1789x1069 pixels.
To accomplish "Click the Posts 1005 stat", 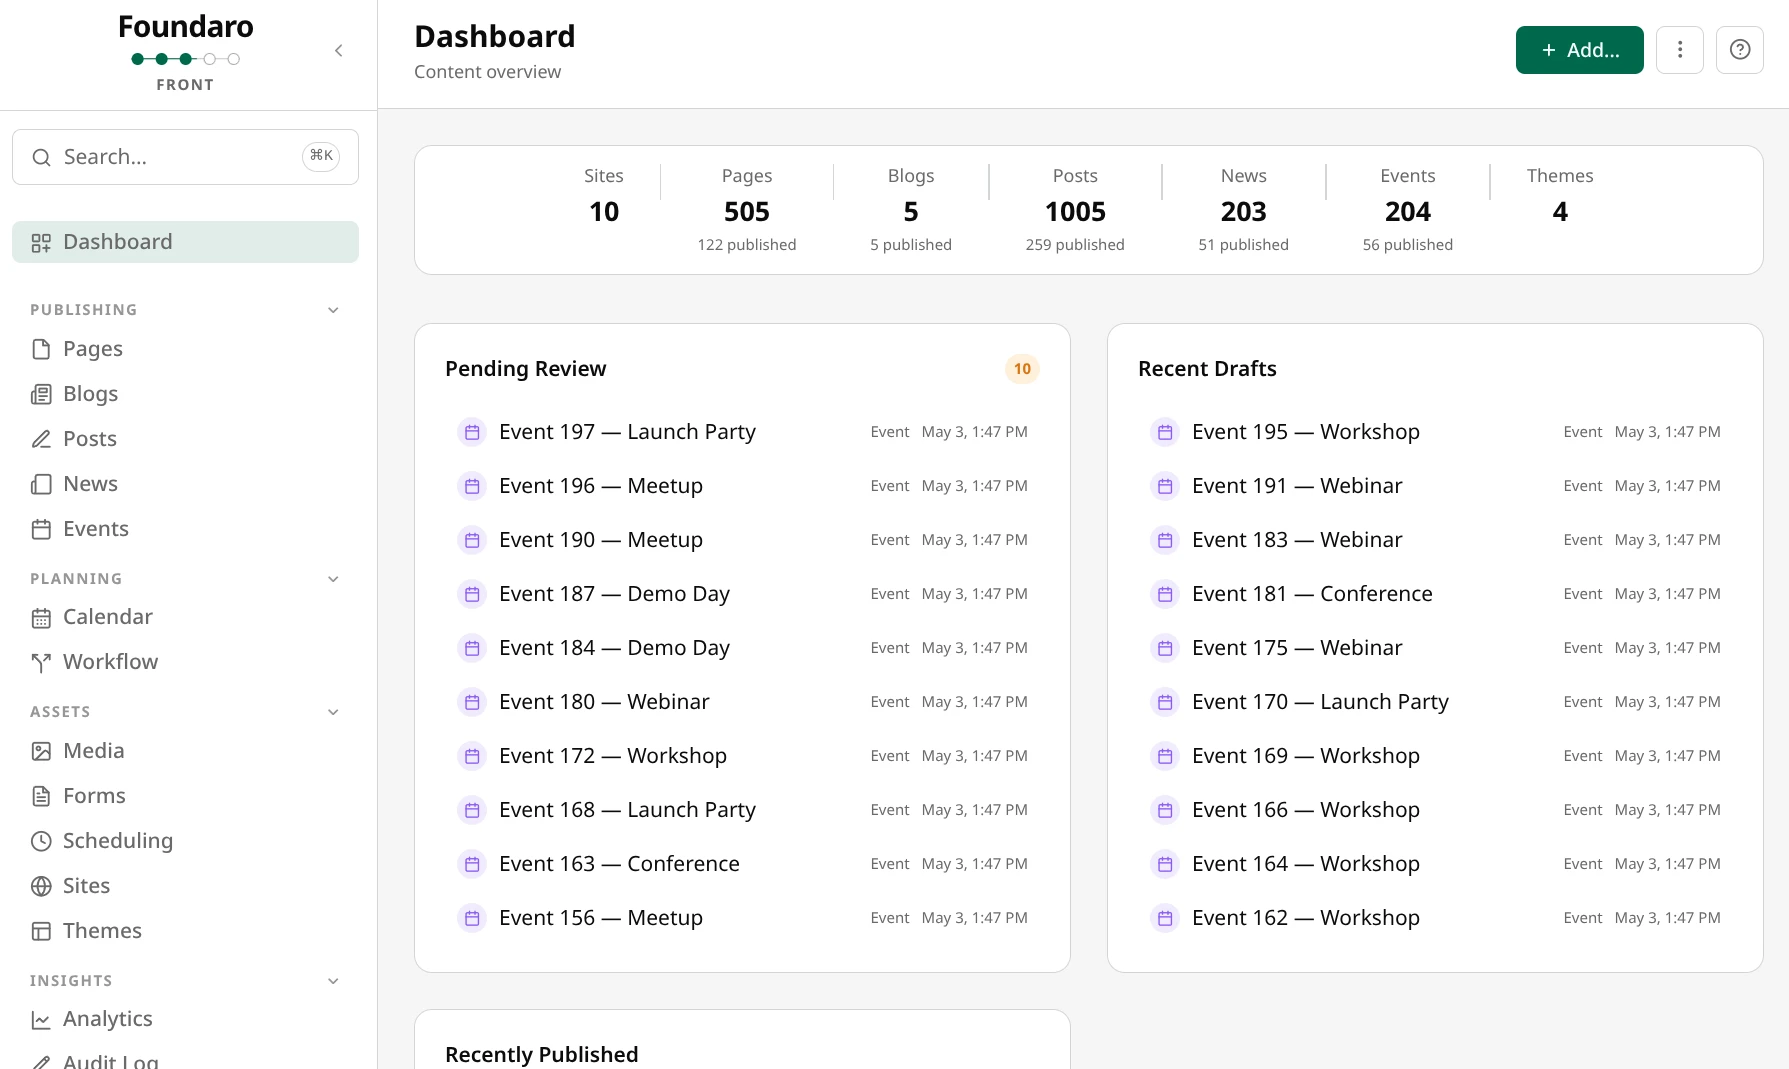I will (x=1075, y=210).
